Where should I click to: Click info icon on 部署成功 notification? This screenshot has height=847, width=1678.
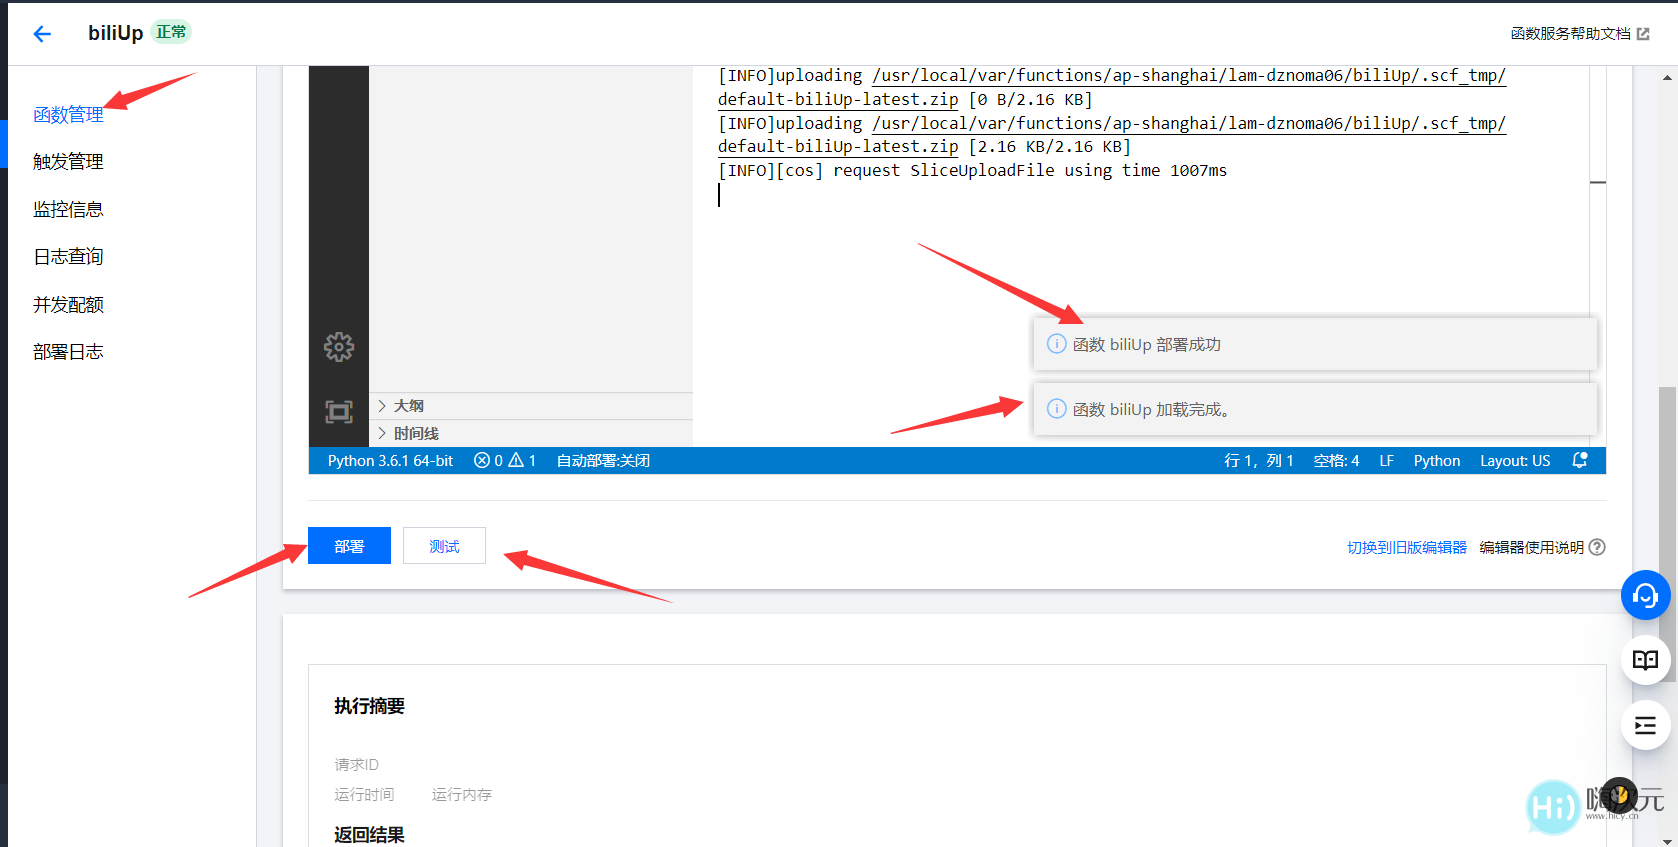(x=1056, y=344)
